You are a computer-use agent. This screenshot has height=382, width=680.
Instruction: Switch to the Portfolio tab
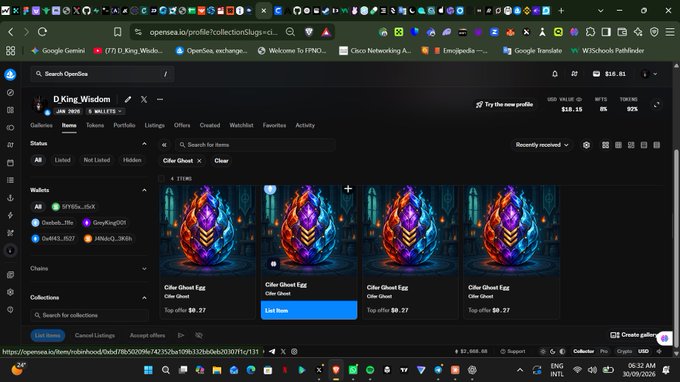click(x=124, y=125)
